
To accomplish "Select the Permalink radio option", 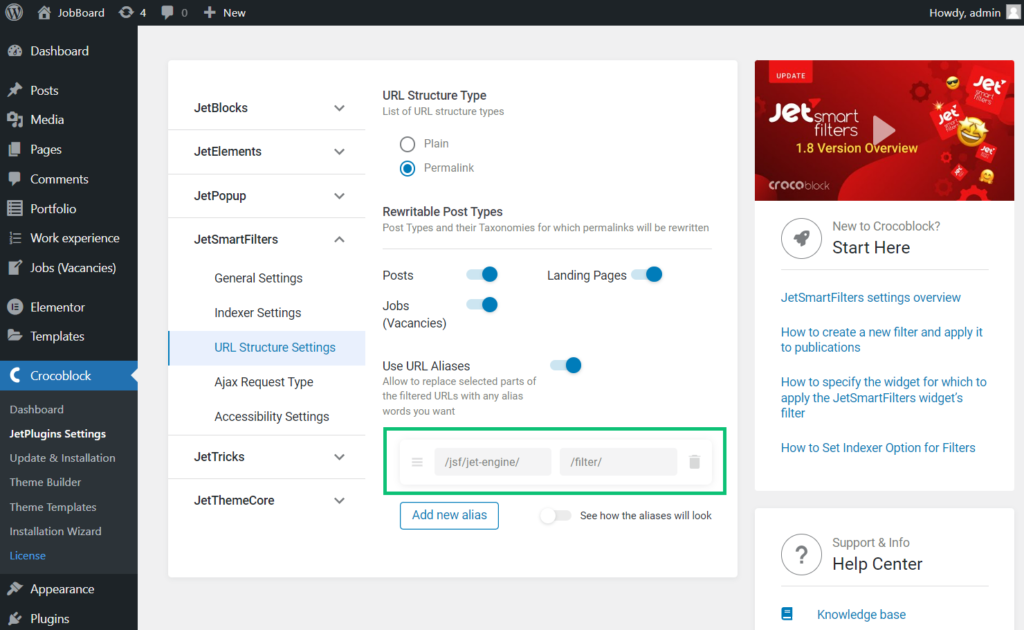I will (x=408, y=168).
